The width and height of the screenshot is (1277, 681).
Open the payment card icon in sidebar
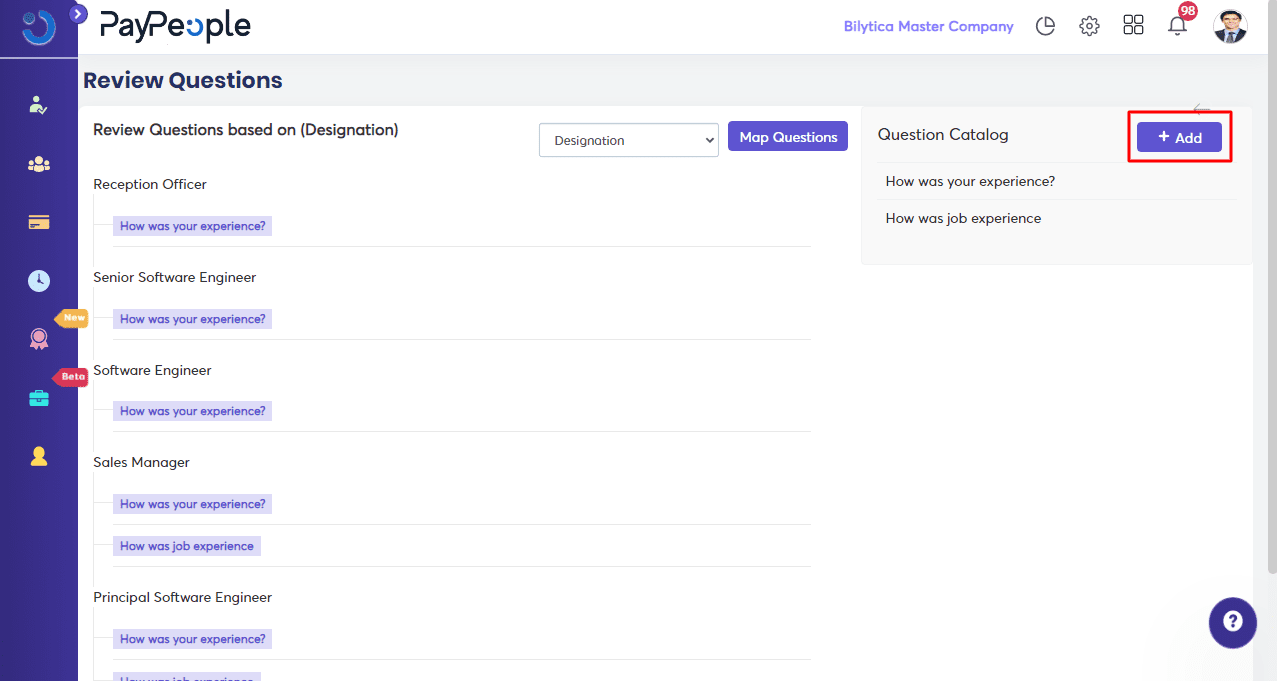coord(39,222)
